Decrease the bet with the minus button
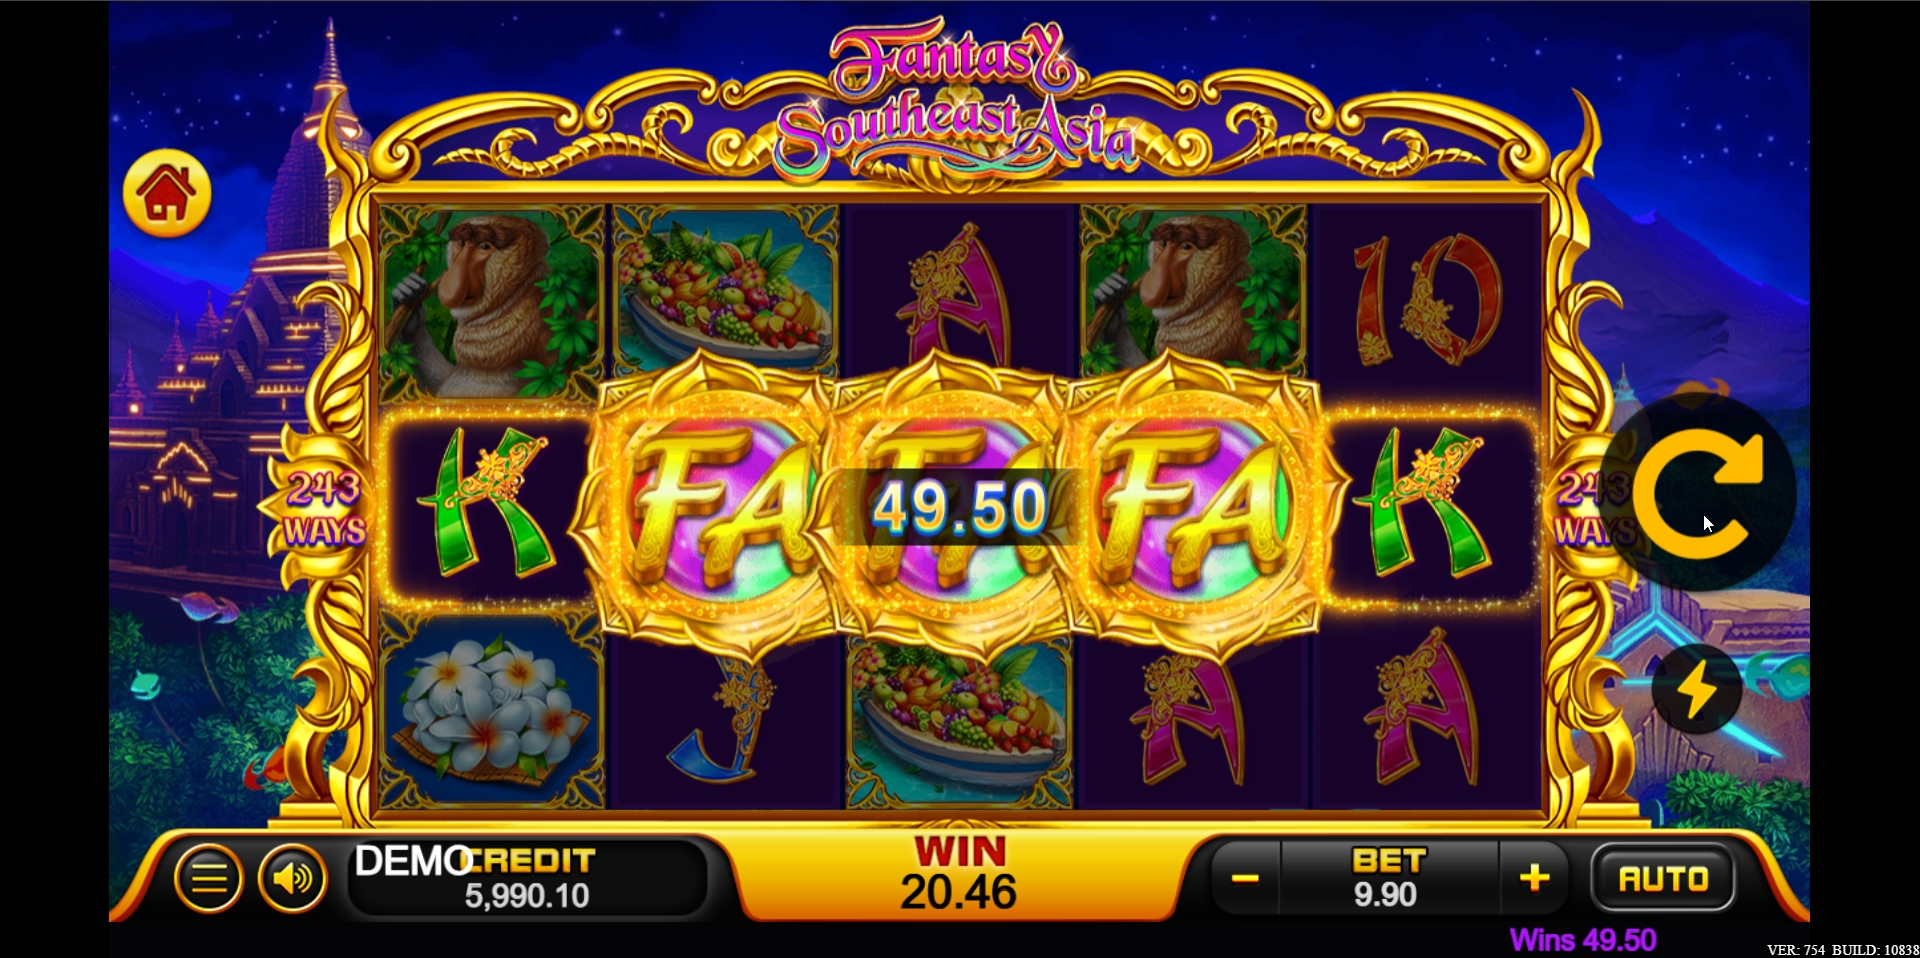This screenshot has width=1920, height=958. pos(1245,879)
